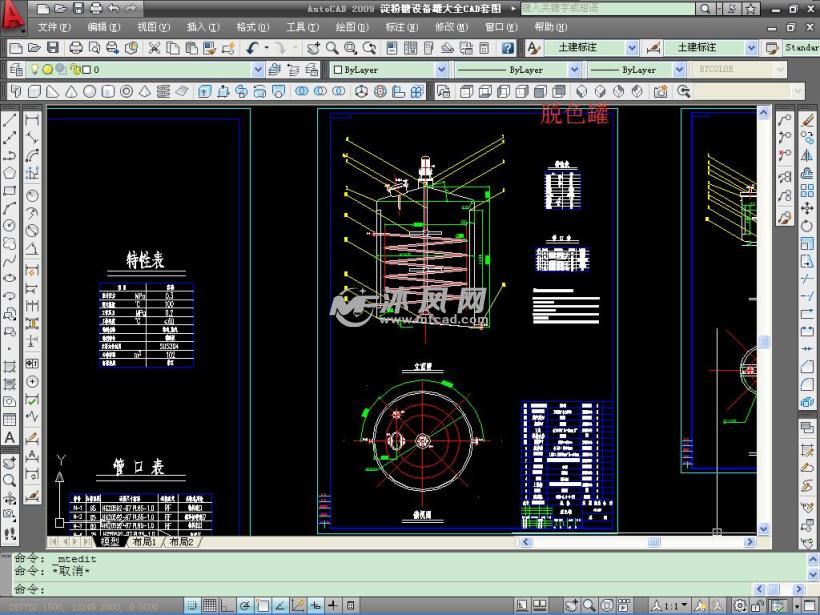The height and width of the screenshot is (615, 820).
Task: Open the Help question mark icon
Action: [x=508, y=48]
